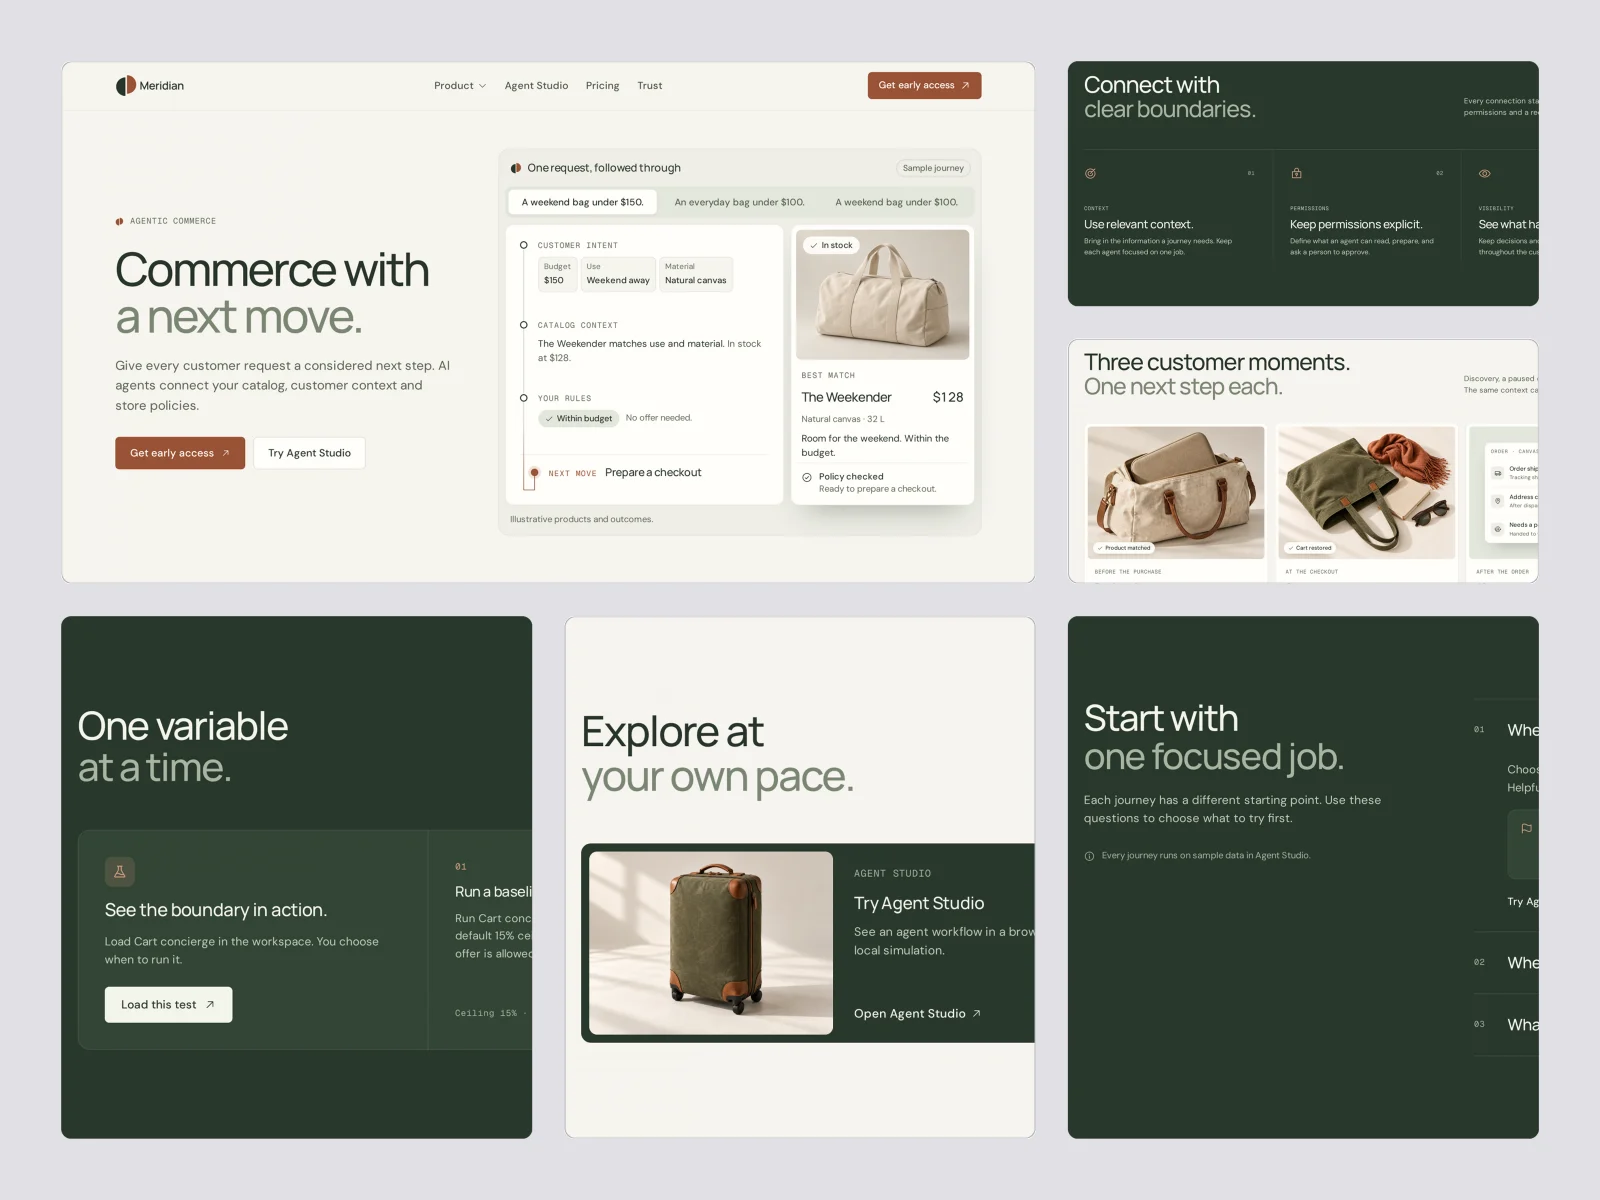Click the eye icon above VISIBILITY label
The height and width of the screenshot is (1200, 1600).
[1485, 173]
